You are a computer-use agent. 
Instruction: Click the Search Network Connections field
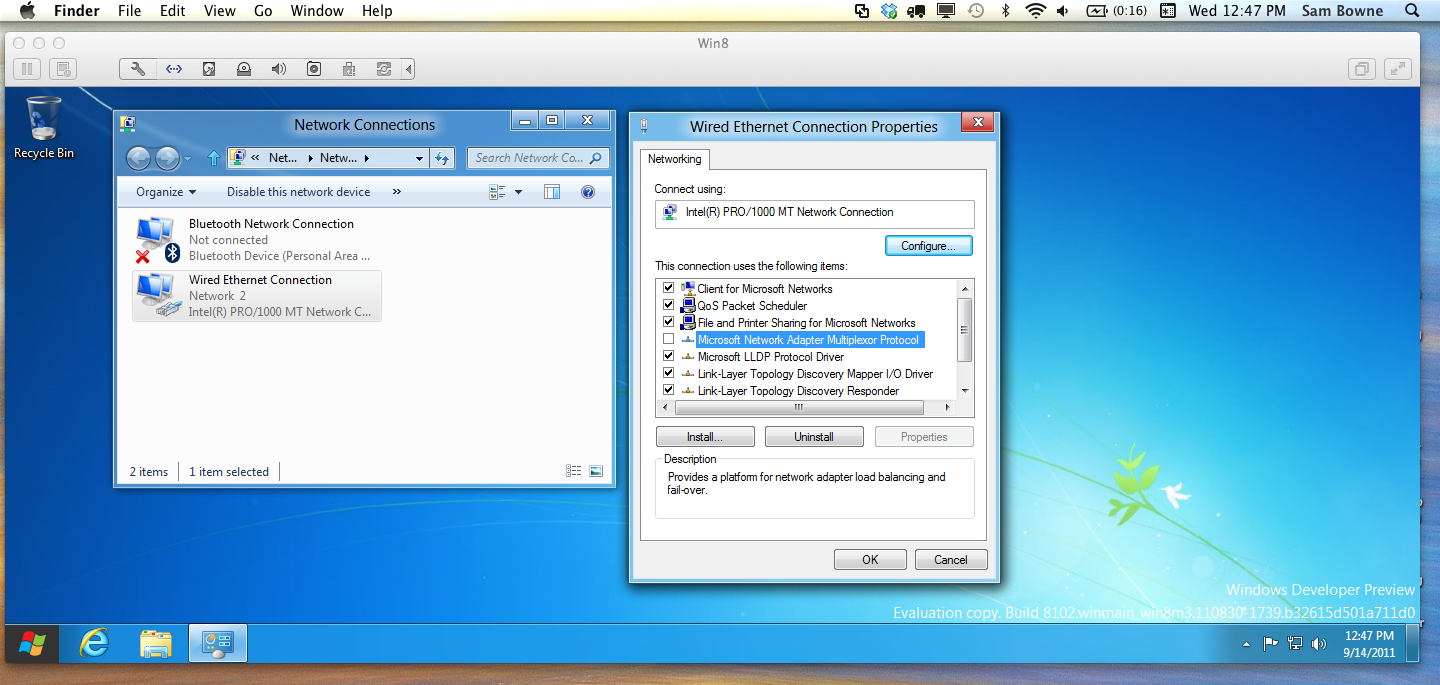click(x=538, y=158)
